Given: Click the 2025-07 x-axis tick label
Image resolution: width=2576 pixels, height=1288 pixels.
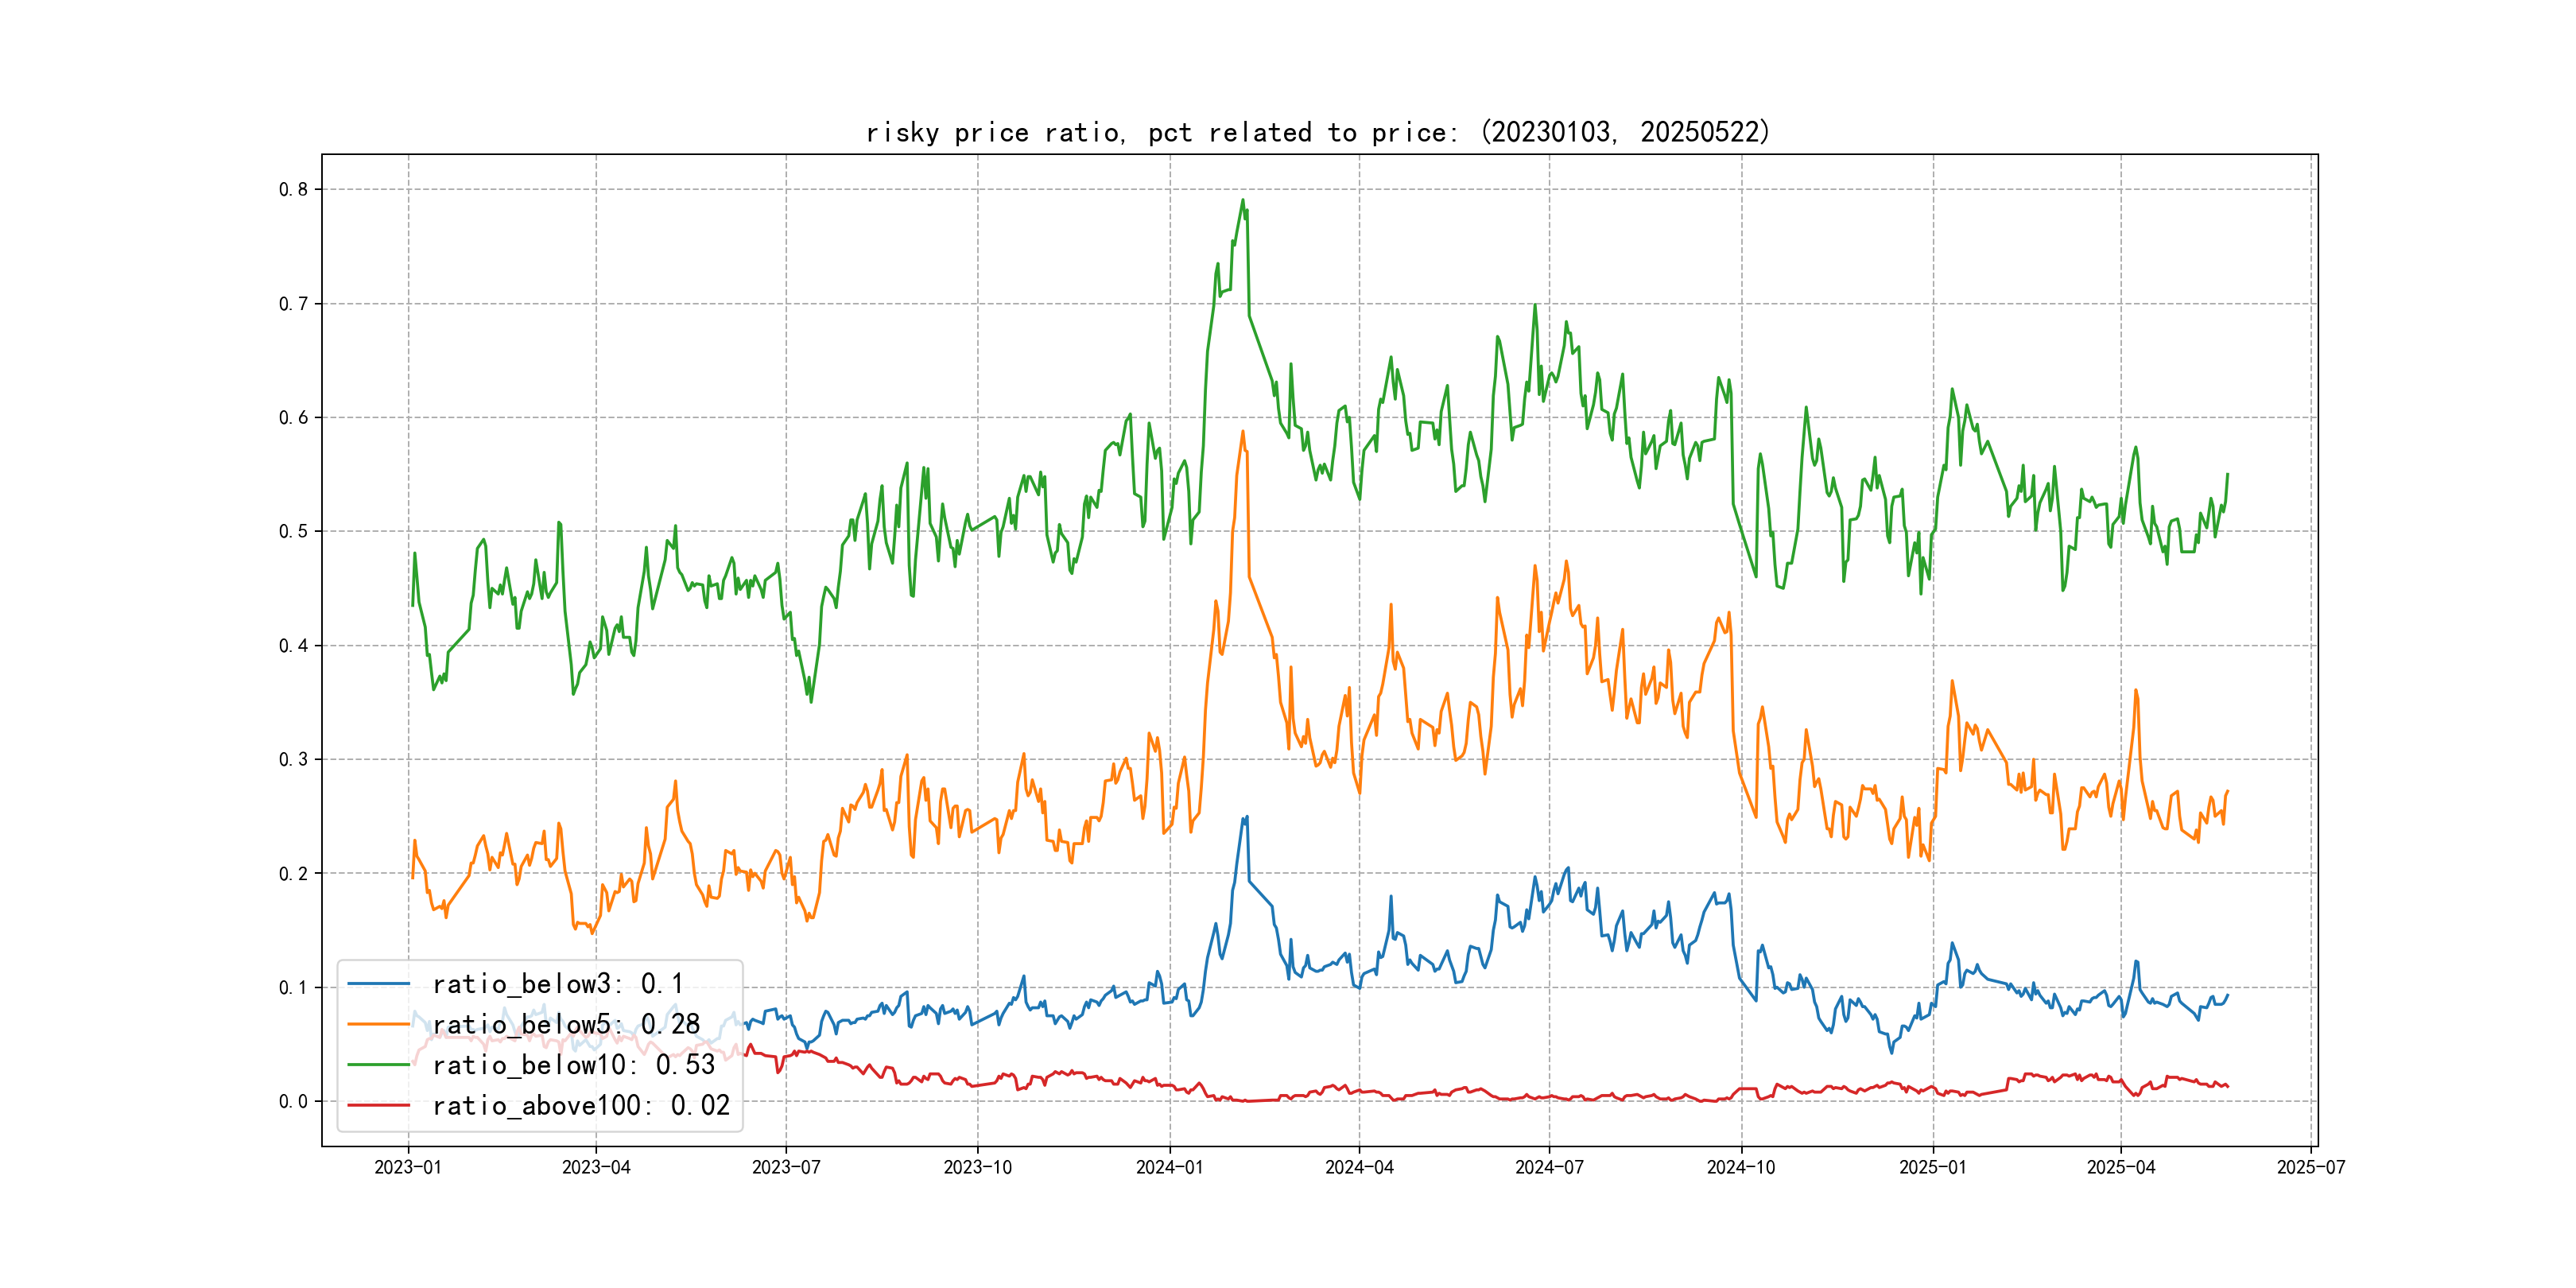Looking at the screenshot, I should coord(2310,1167).
